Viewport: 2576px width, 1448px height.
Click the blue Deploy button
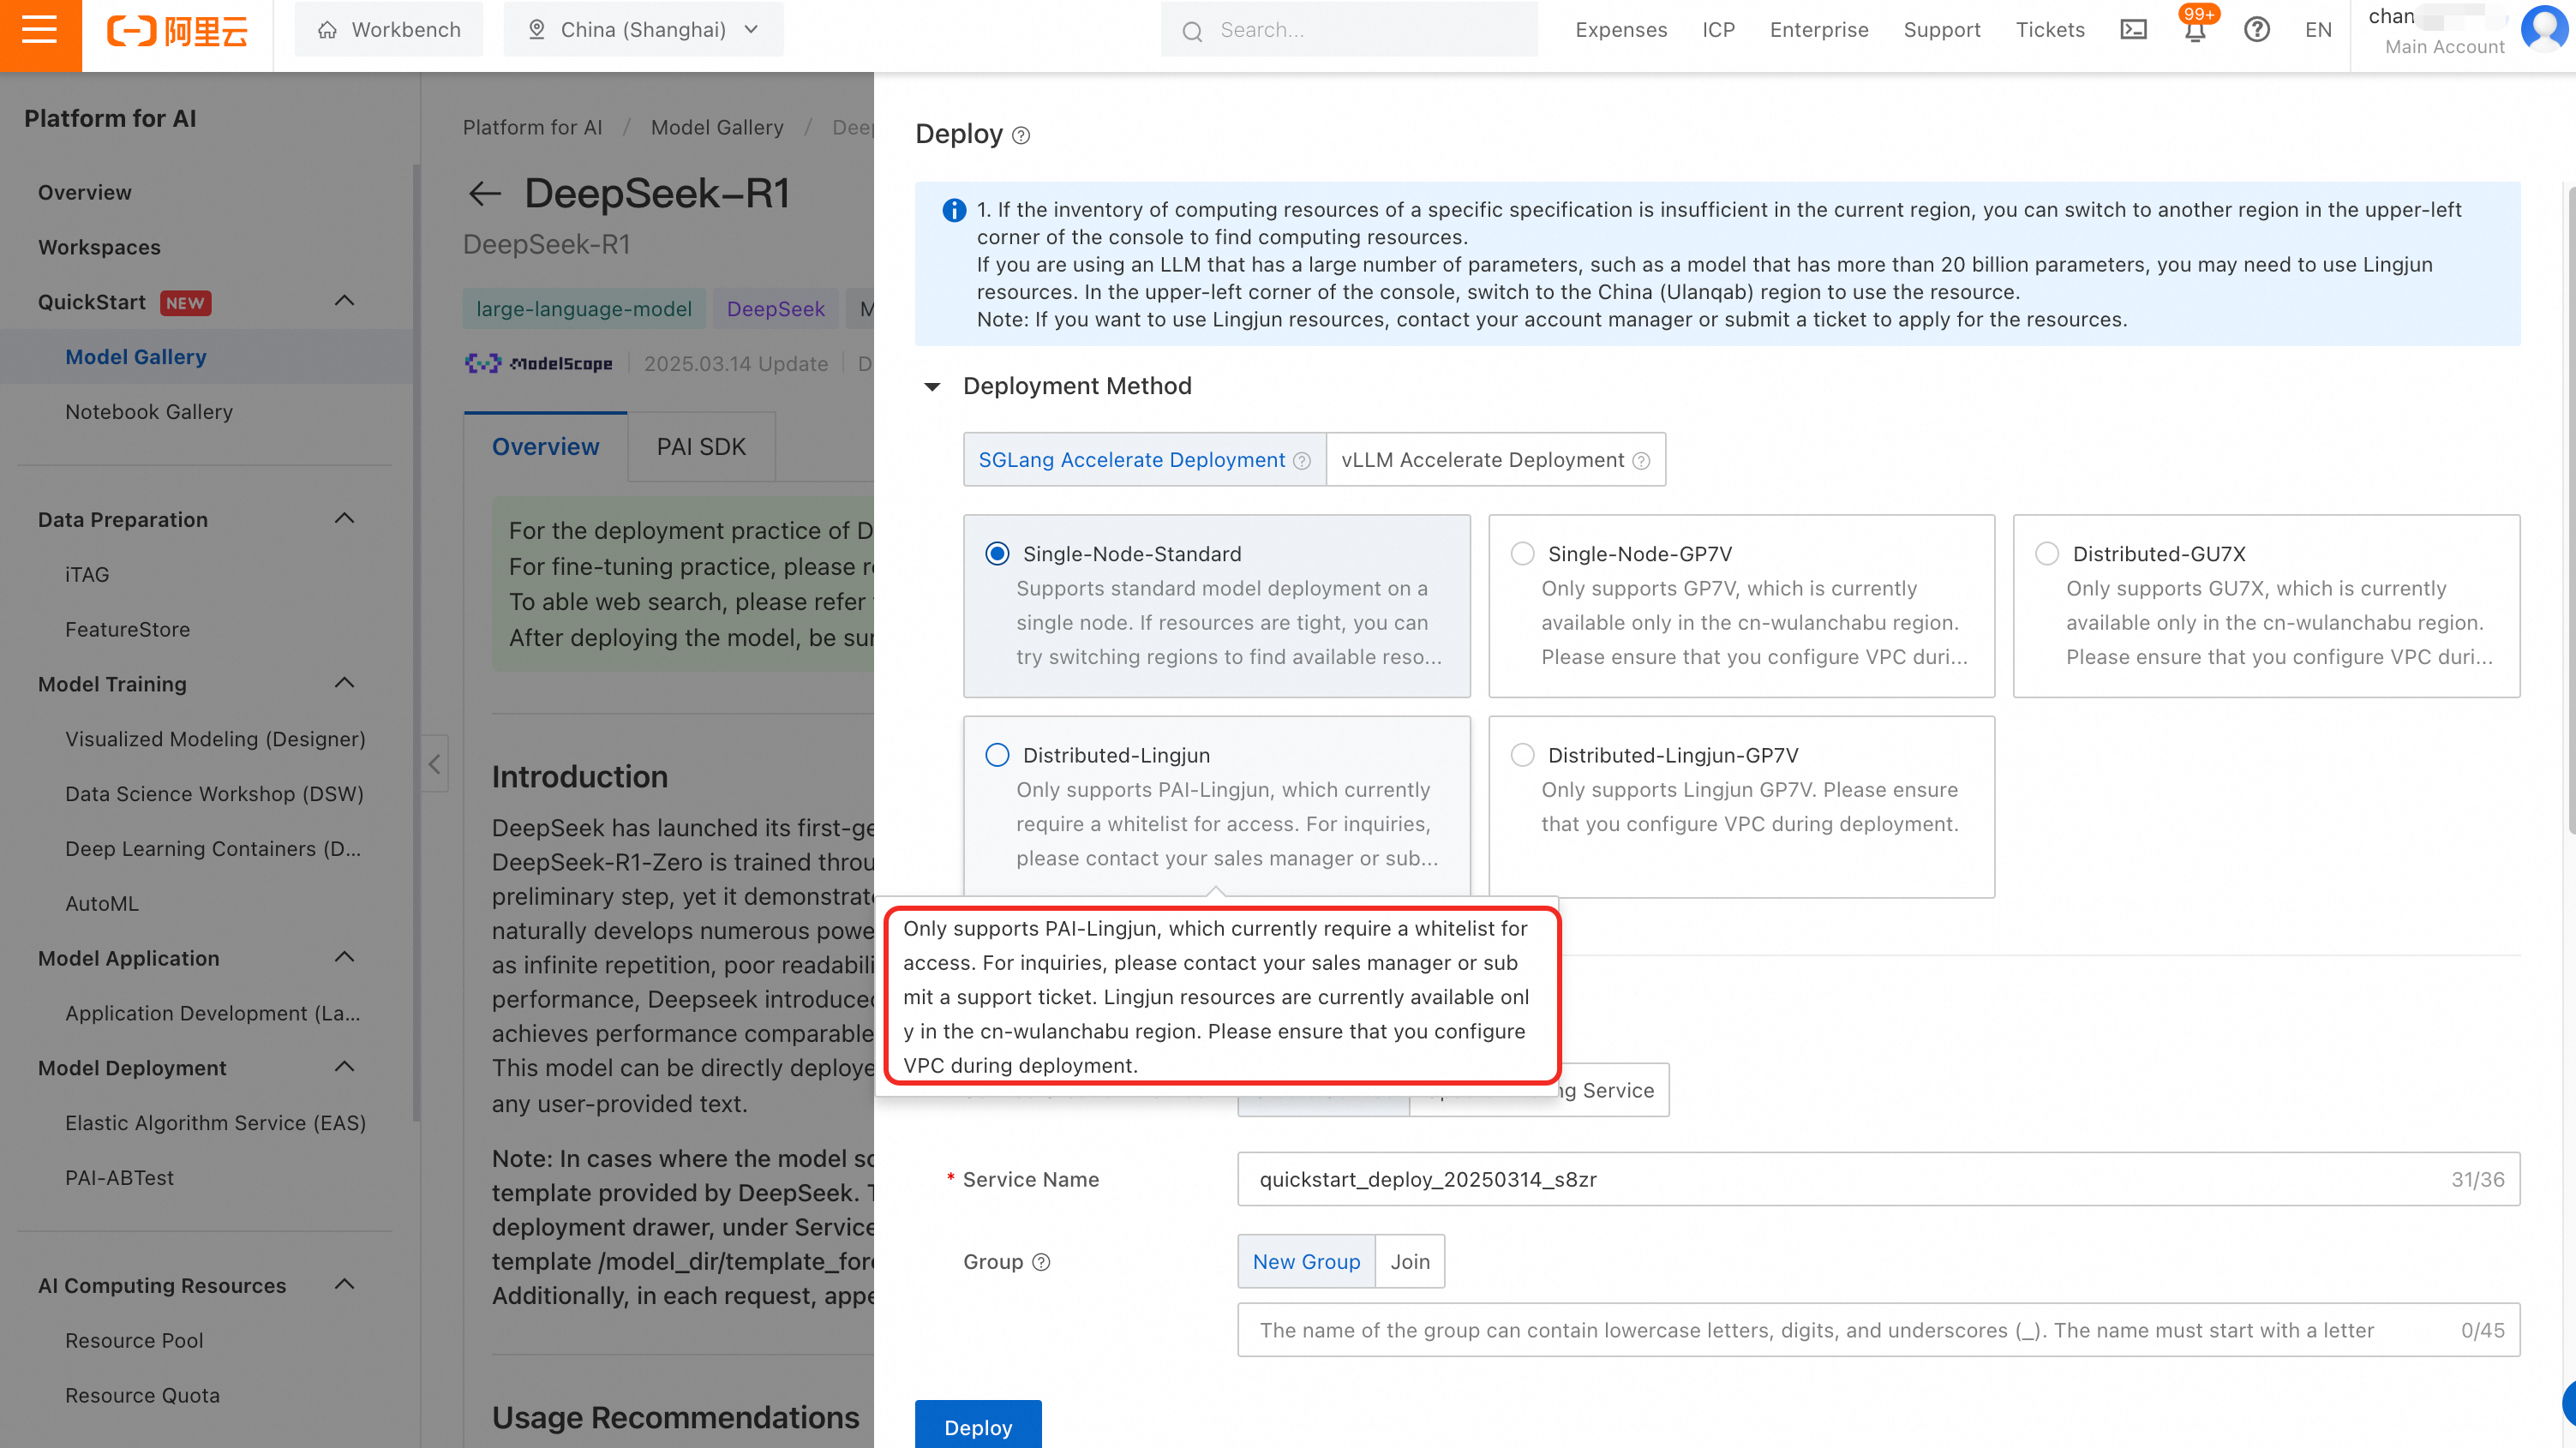[x=977, y=1426]
